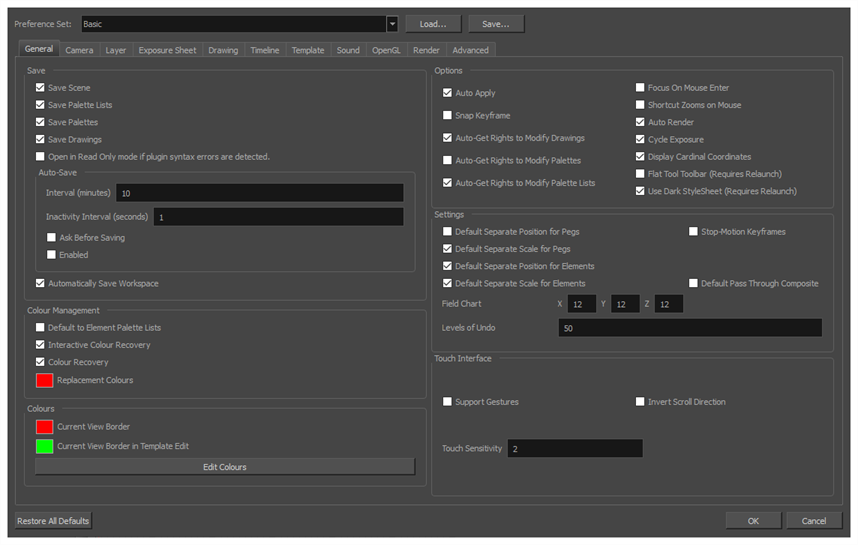Enable Open in Read Only mode checkbox

40,156
